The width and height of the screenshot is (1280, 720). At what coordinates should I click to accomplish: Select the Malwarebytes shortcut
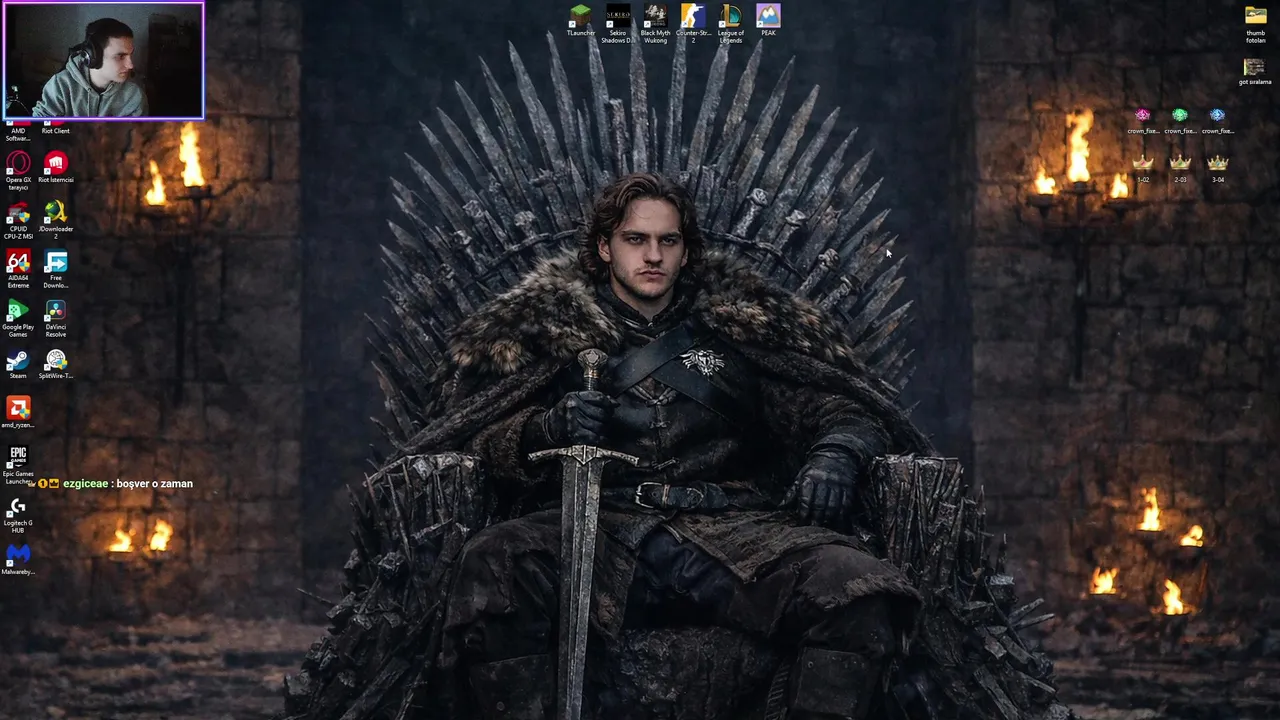point(18,560)
